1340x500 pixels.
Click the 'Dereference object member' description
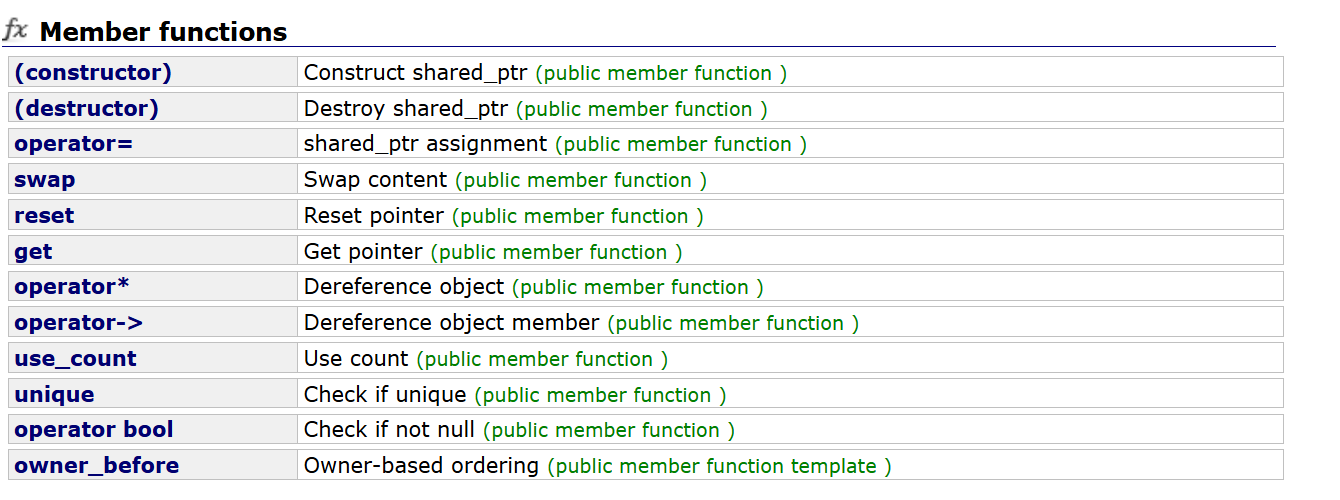coord(451,323)
